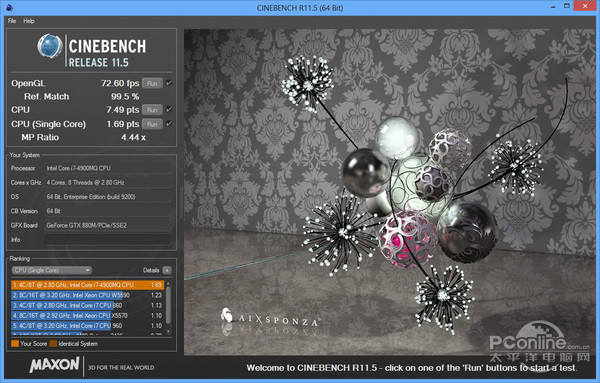Open the File menu
This screenshot has width=600, height=383.
(x=12, y=21)
